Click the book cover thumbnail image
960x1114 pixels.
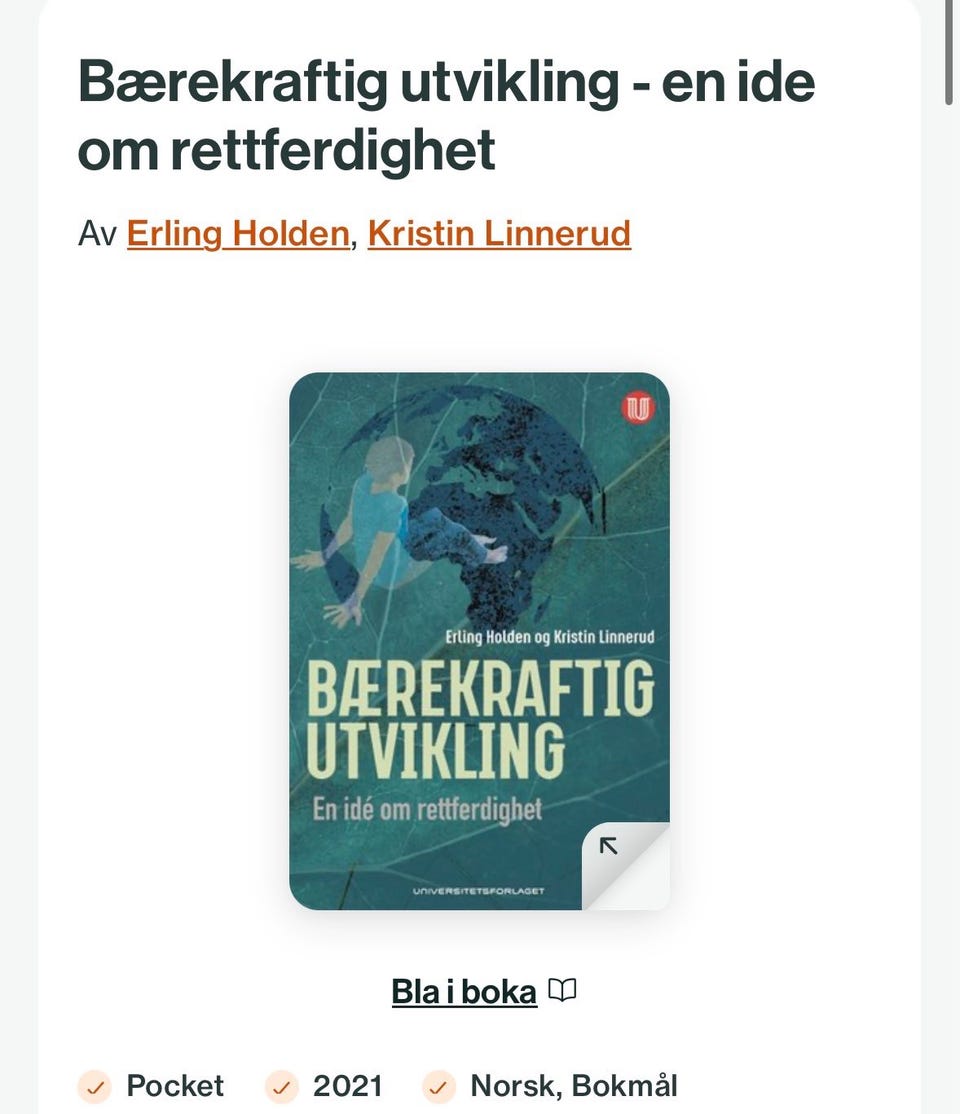pyautogui.click(x=479, y=641)
